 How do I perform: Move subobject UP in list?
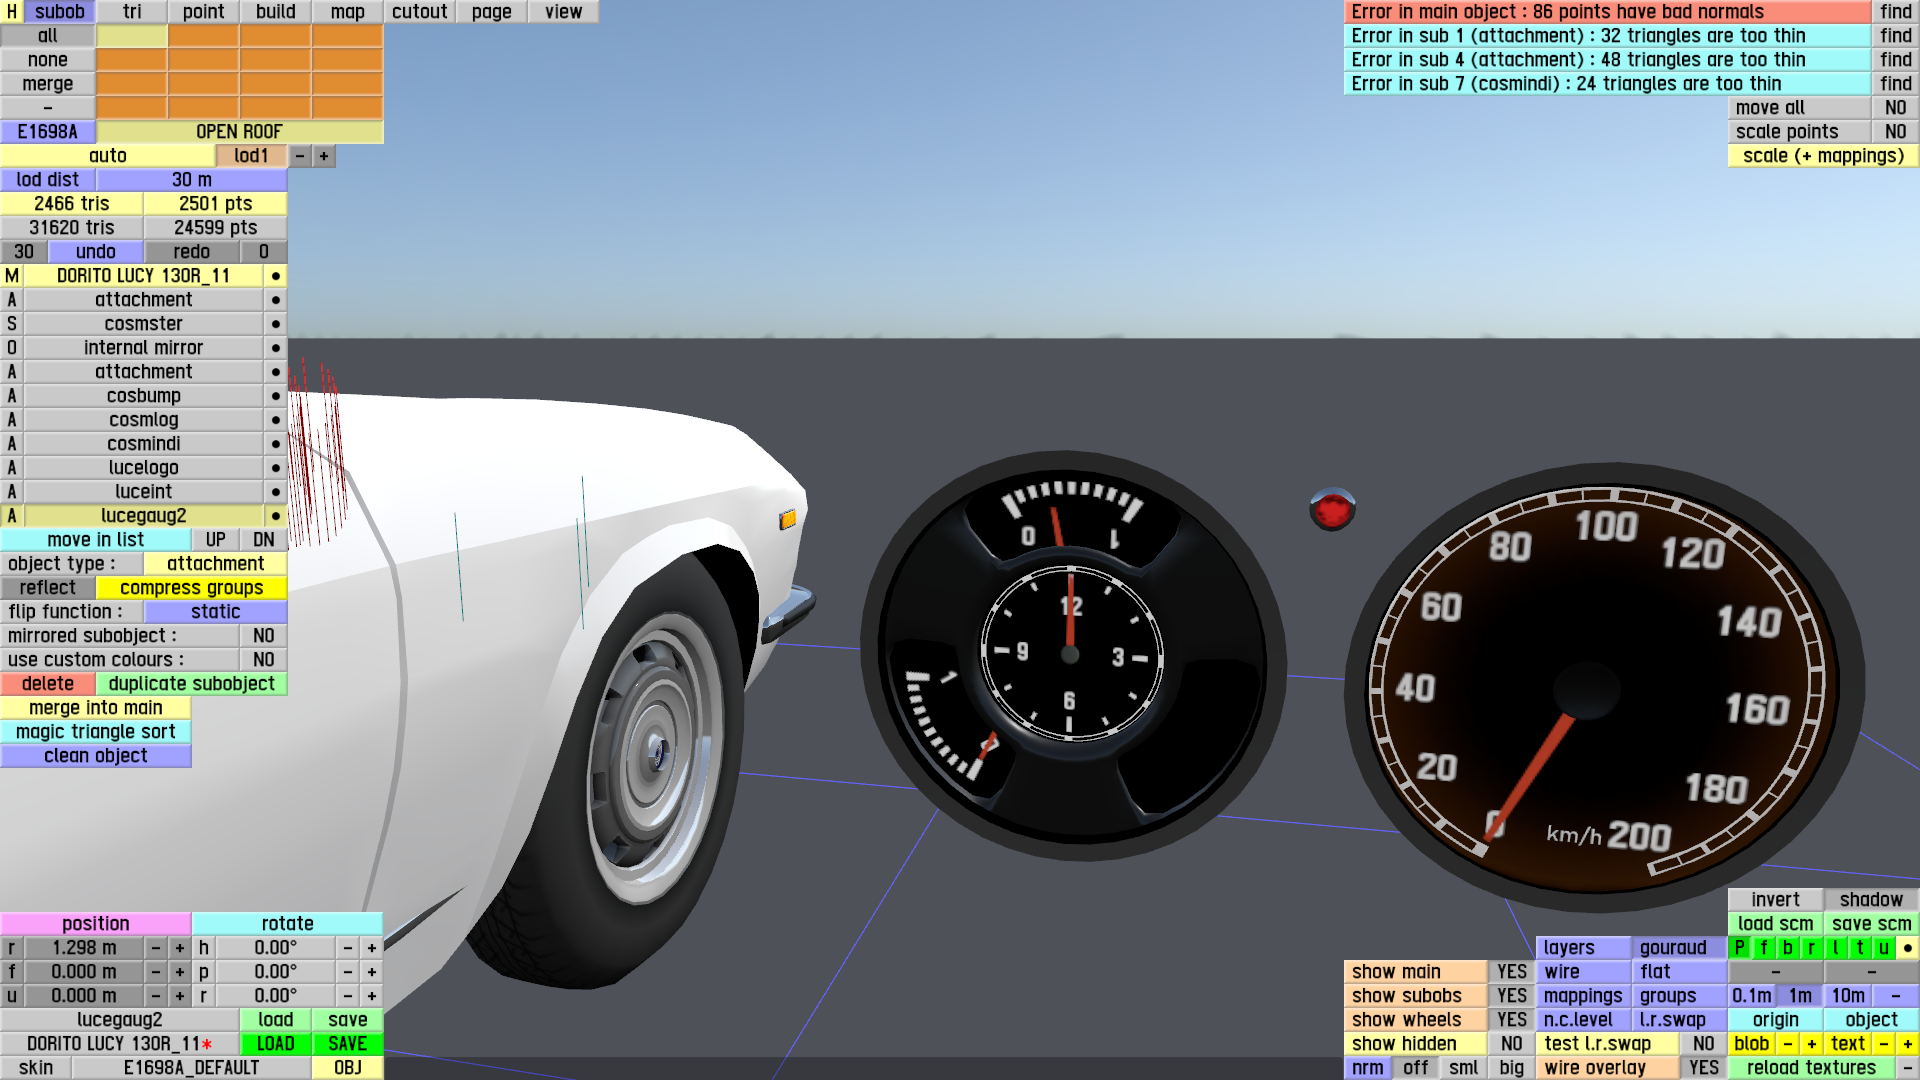coord(215,540)
